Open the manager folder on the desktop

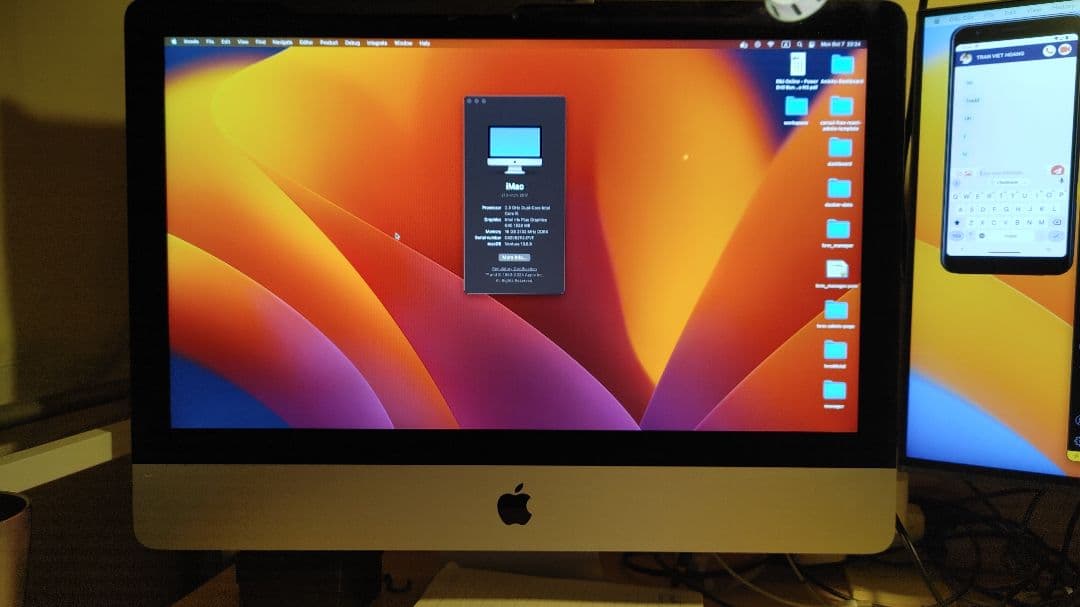[x=836, y=391]
